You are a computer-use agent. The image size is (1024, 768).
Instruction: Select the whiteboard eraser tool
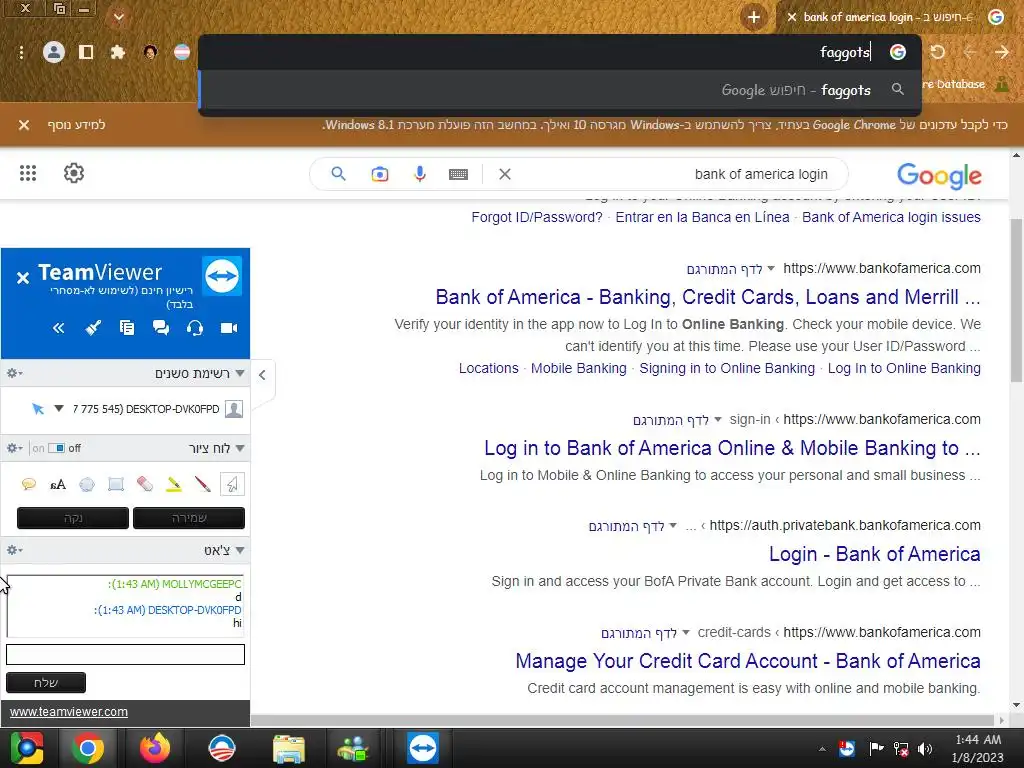(145, 484)
